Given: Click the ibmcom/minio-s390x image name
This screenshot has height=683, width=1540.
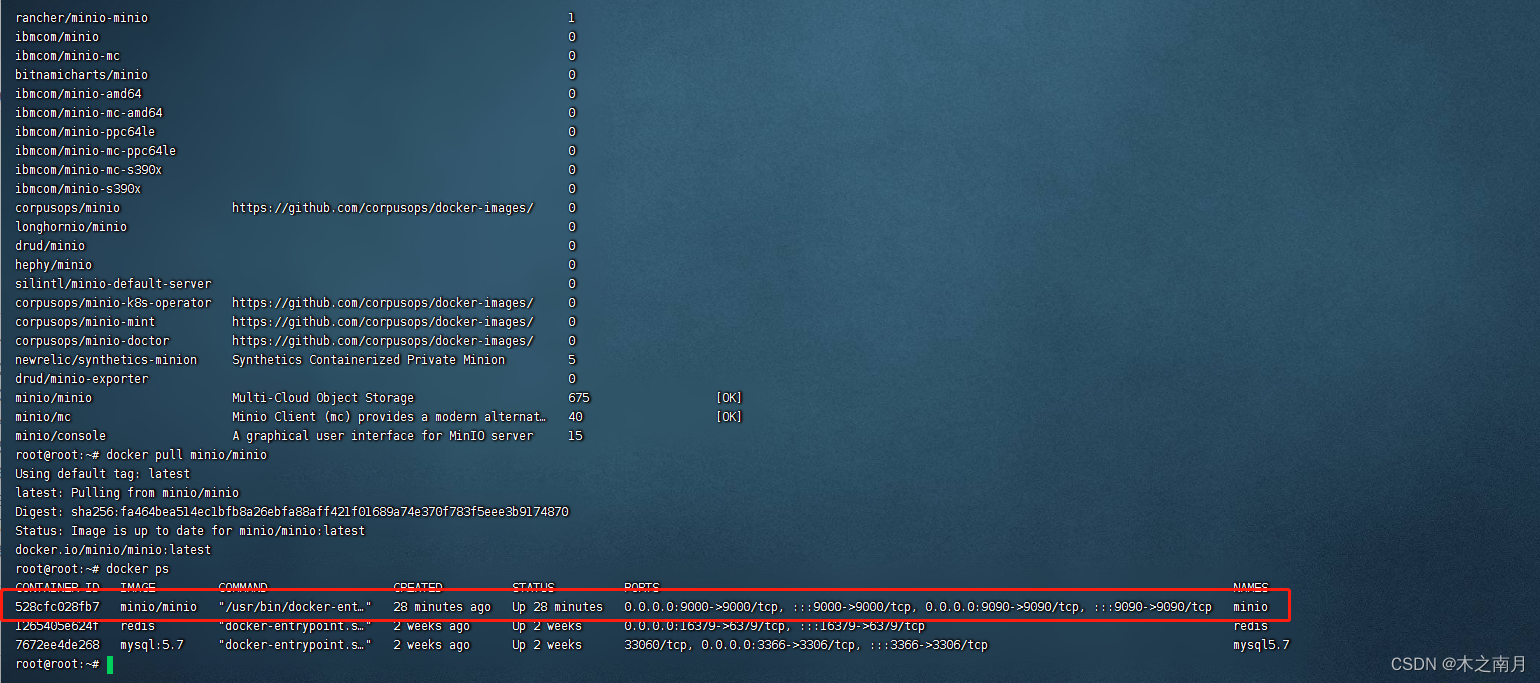Looking at the screenshot, I should (78, 189).
